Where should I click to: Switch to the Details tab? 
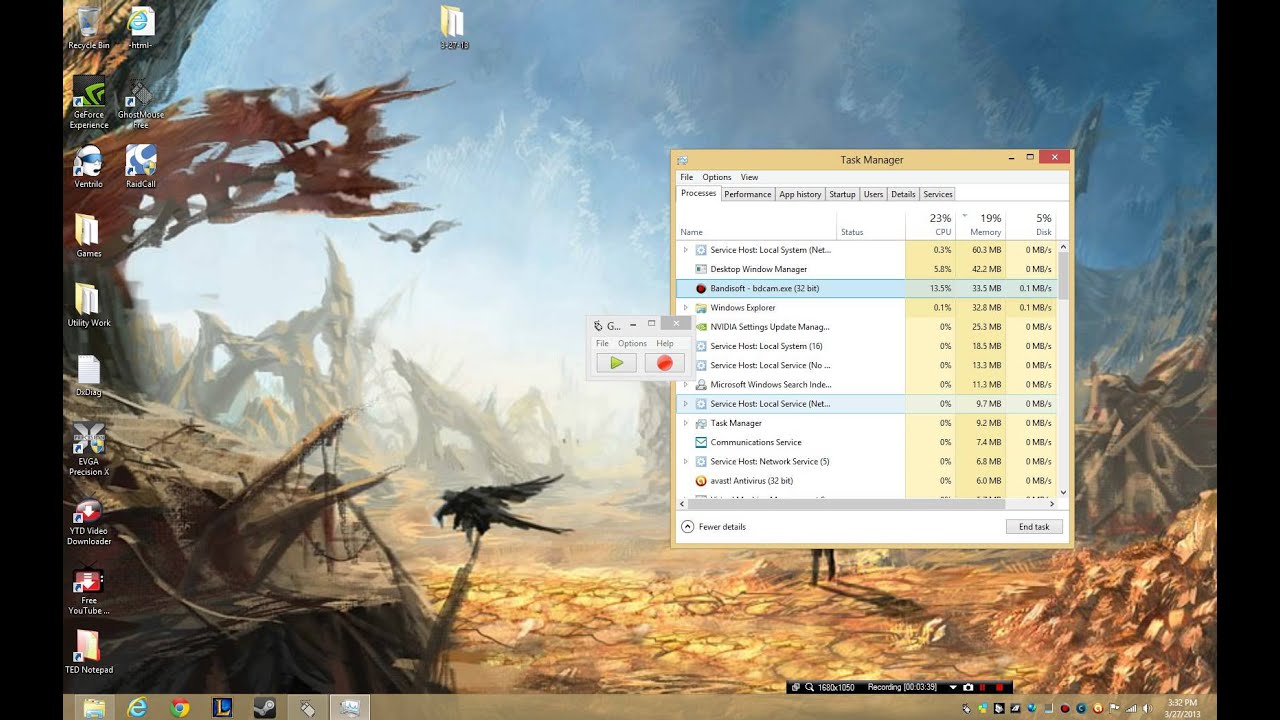903,194
